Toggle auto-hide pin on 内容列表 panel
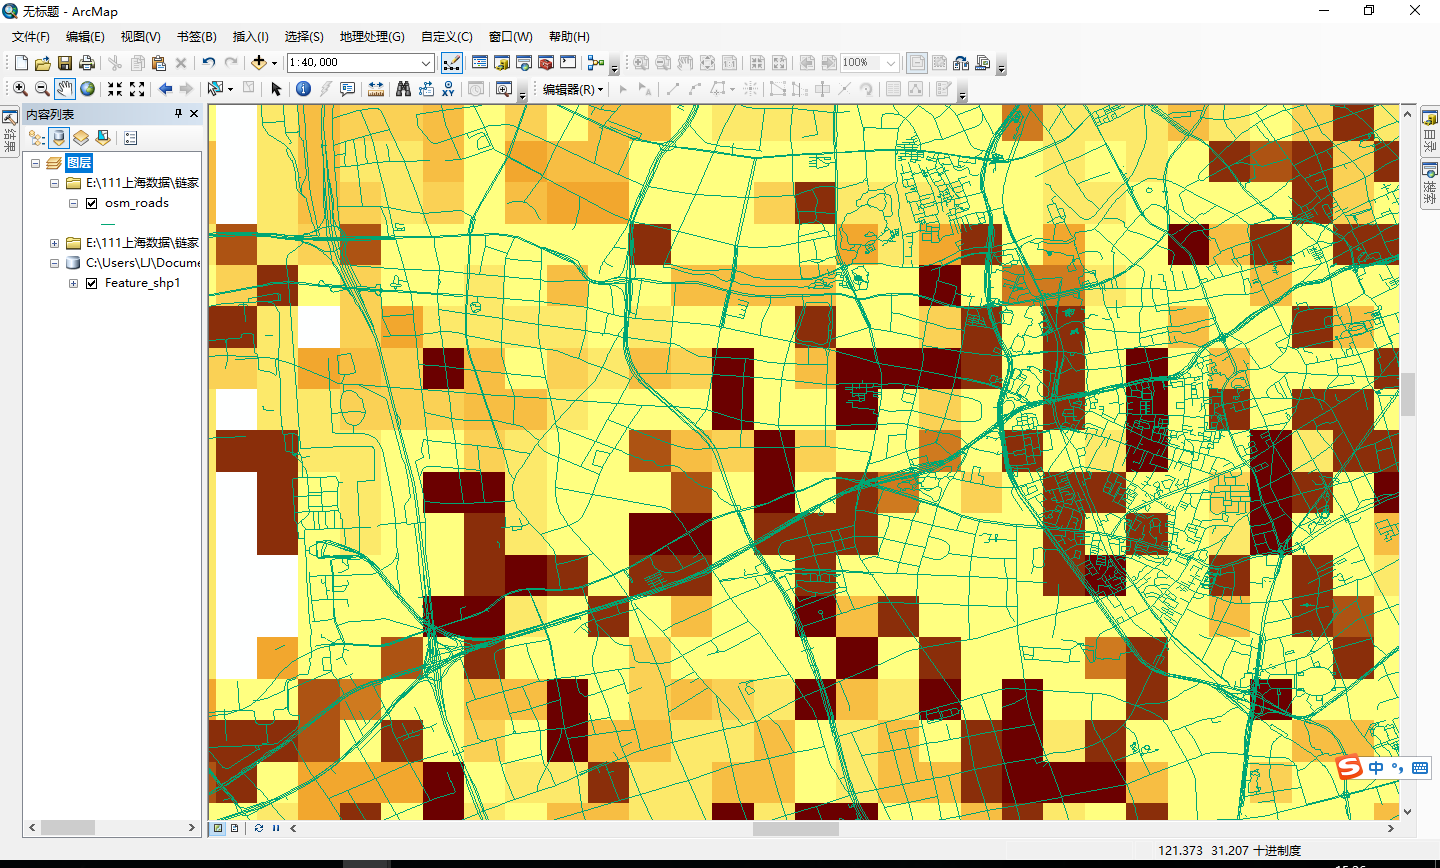Viewport: 1440px width, 868px height. tap(179, 114)
